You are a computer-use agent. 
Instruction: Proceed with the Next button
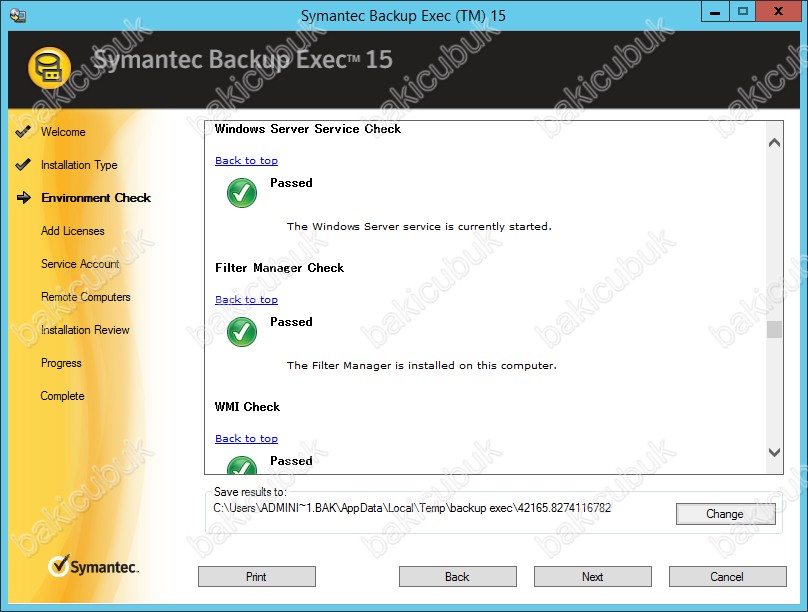click(593, 576)
